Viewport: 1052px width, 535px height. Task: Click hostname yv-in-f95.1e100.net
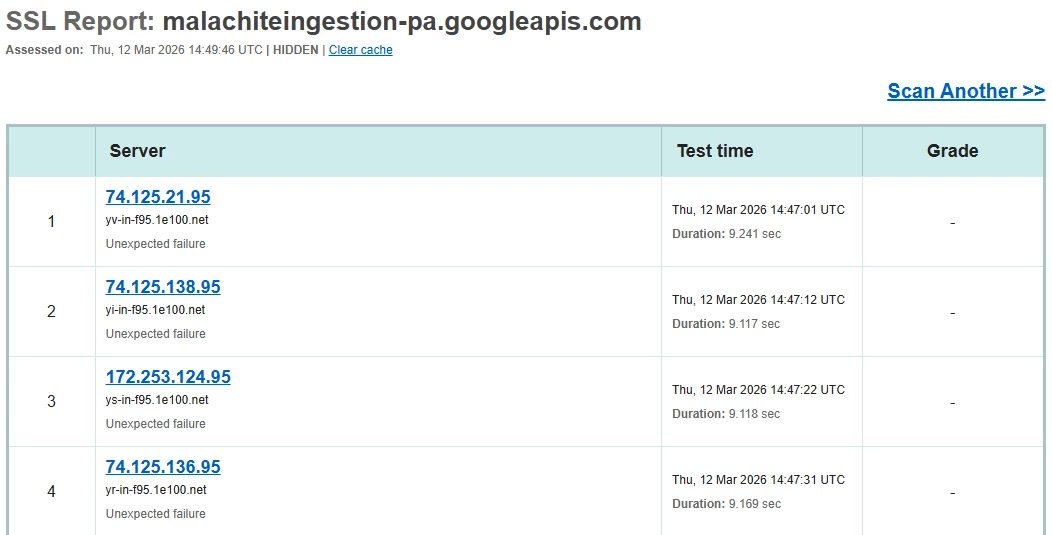click(x=157, y=220)
